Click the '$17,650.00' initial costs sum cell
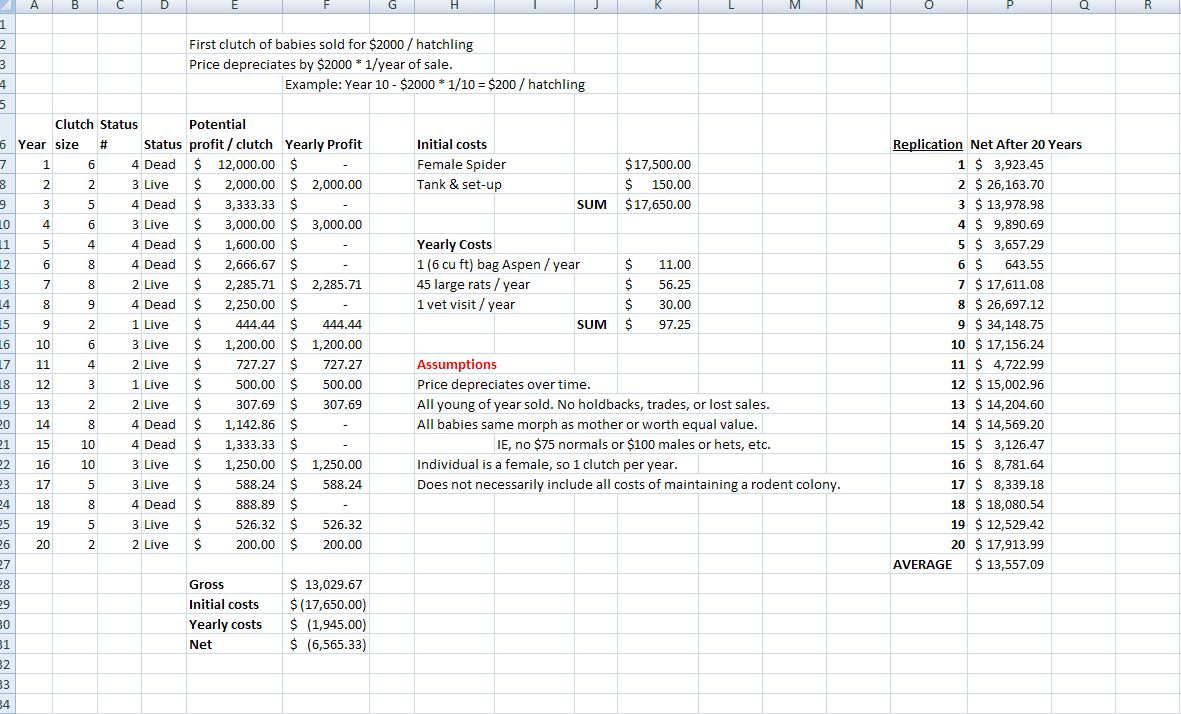1181x714 pixels. point(658,204)
